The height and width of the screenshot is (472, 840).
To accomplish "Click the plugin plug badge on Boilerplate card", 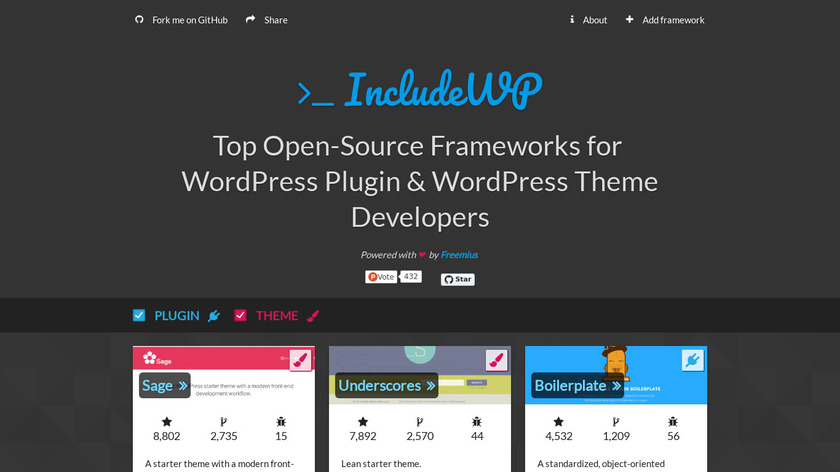I will coord(693,360).
